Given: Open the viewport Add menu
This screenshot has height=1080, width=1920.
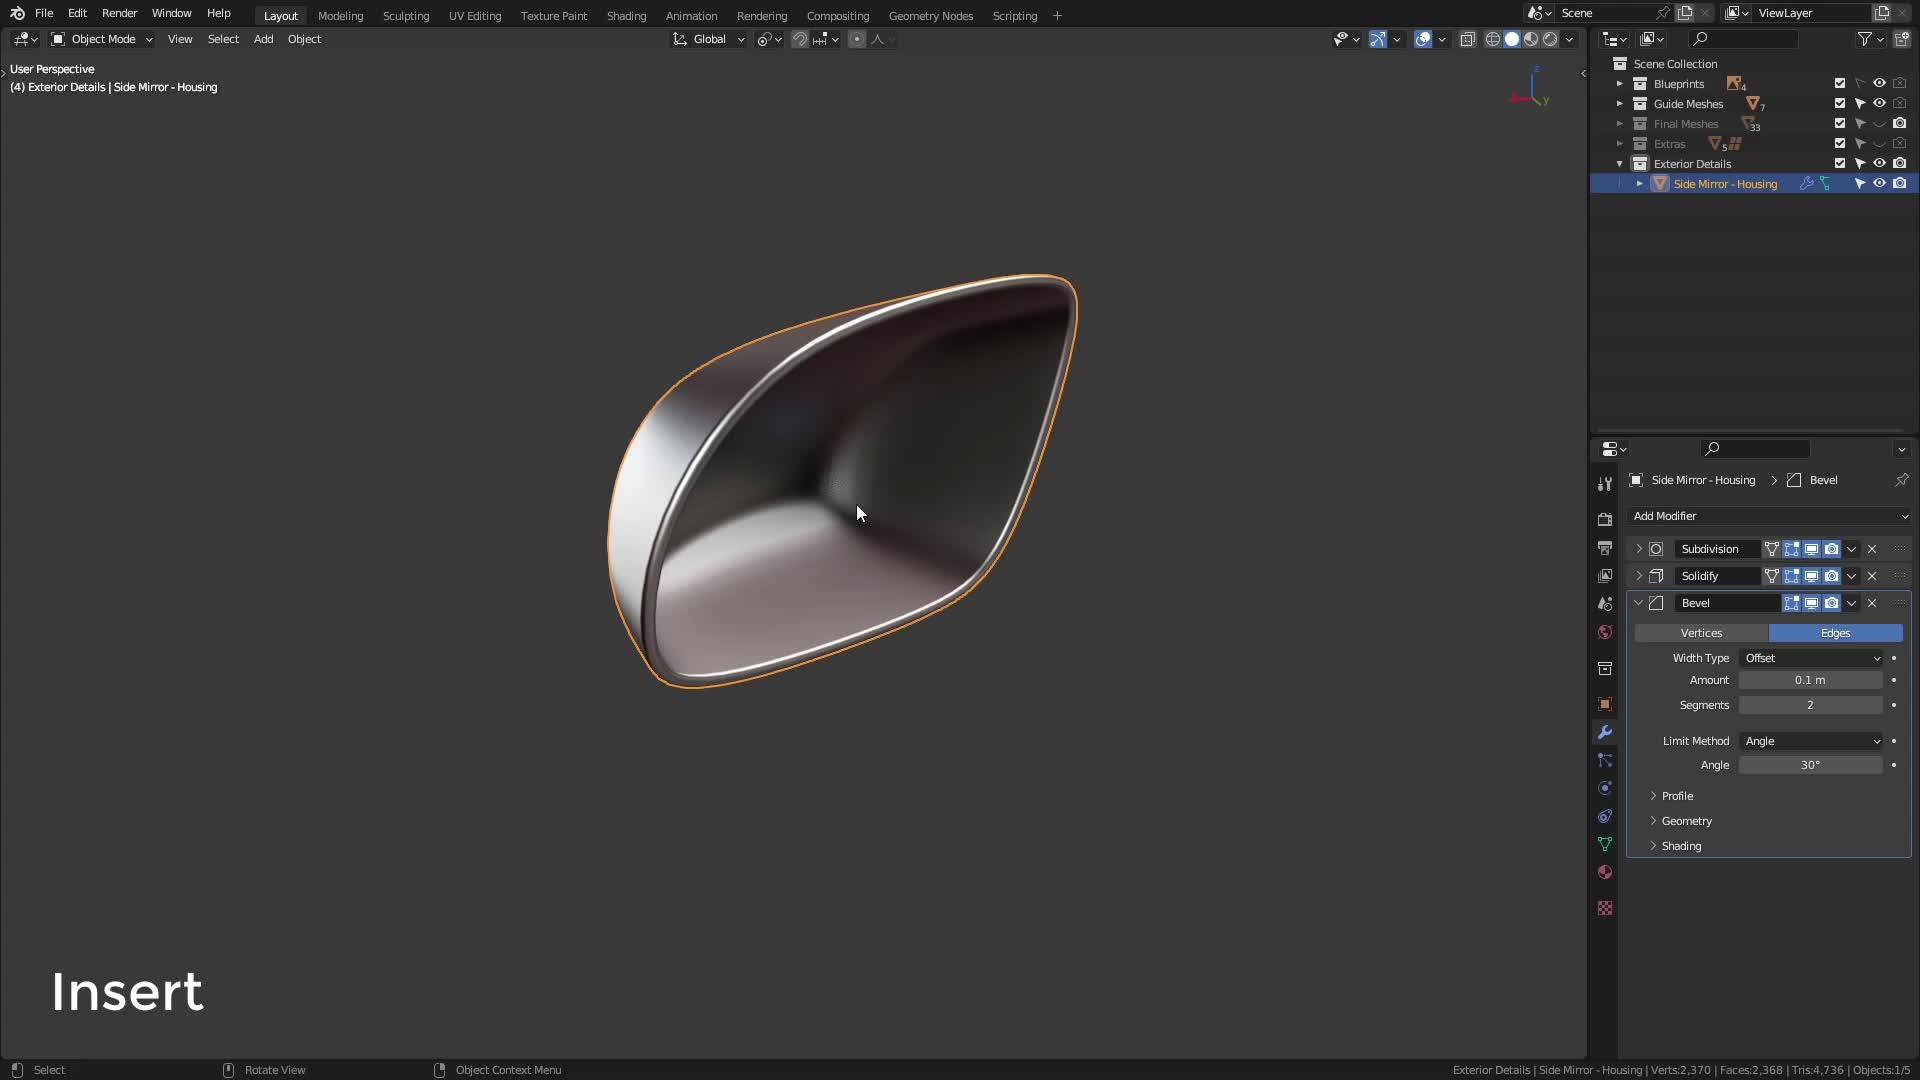Looking at the screenshot, I should click(263, 39).
